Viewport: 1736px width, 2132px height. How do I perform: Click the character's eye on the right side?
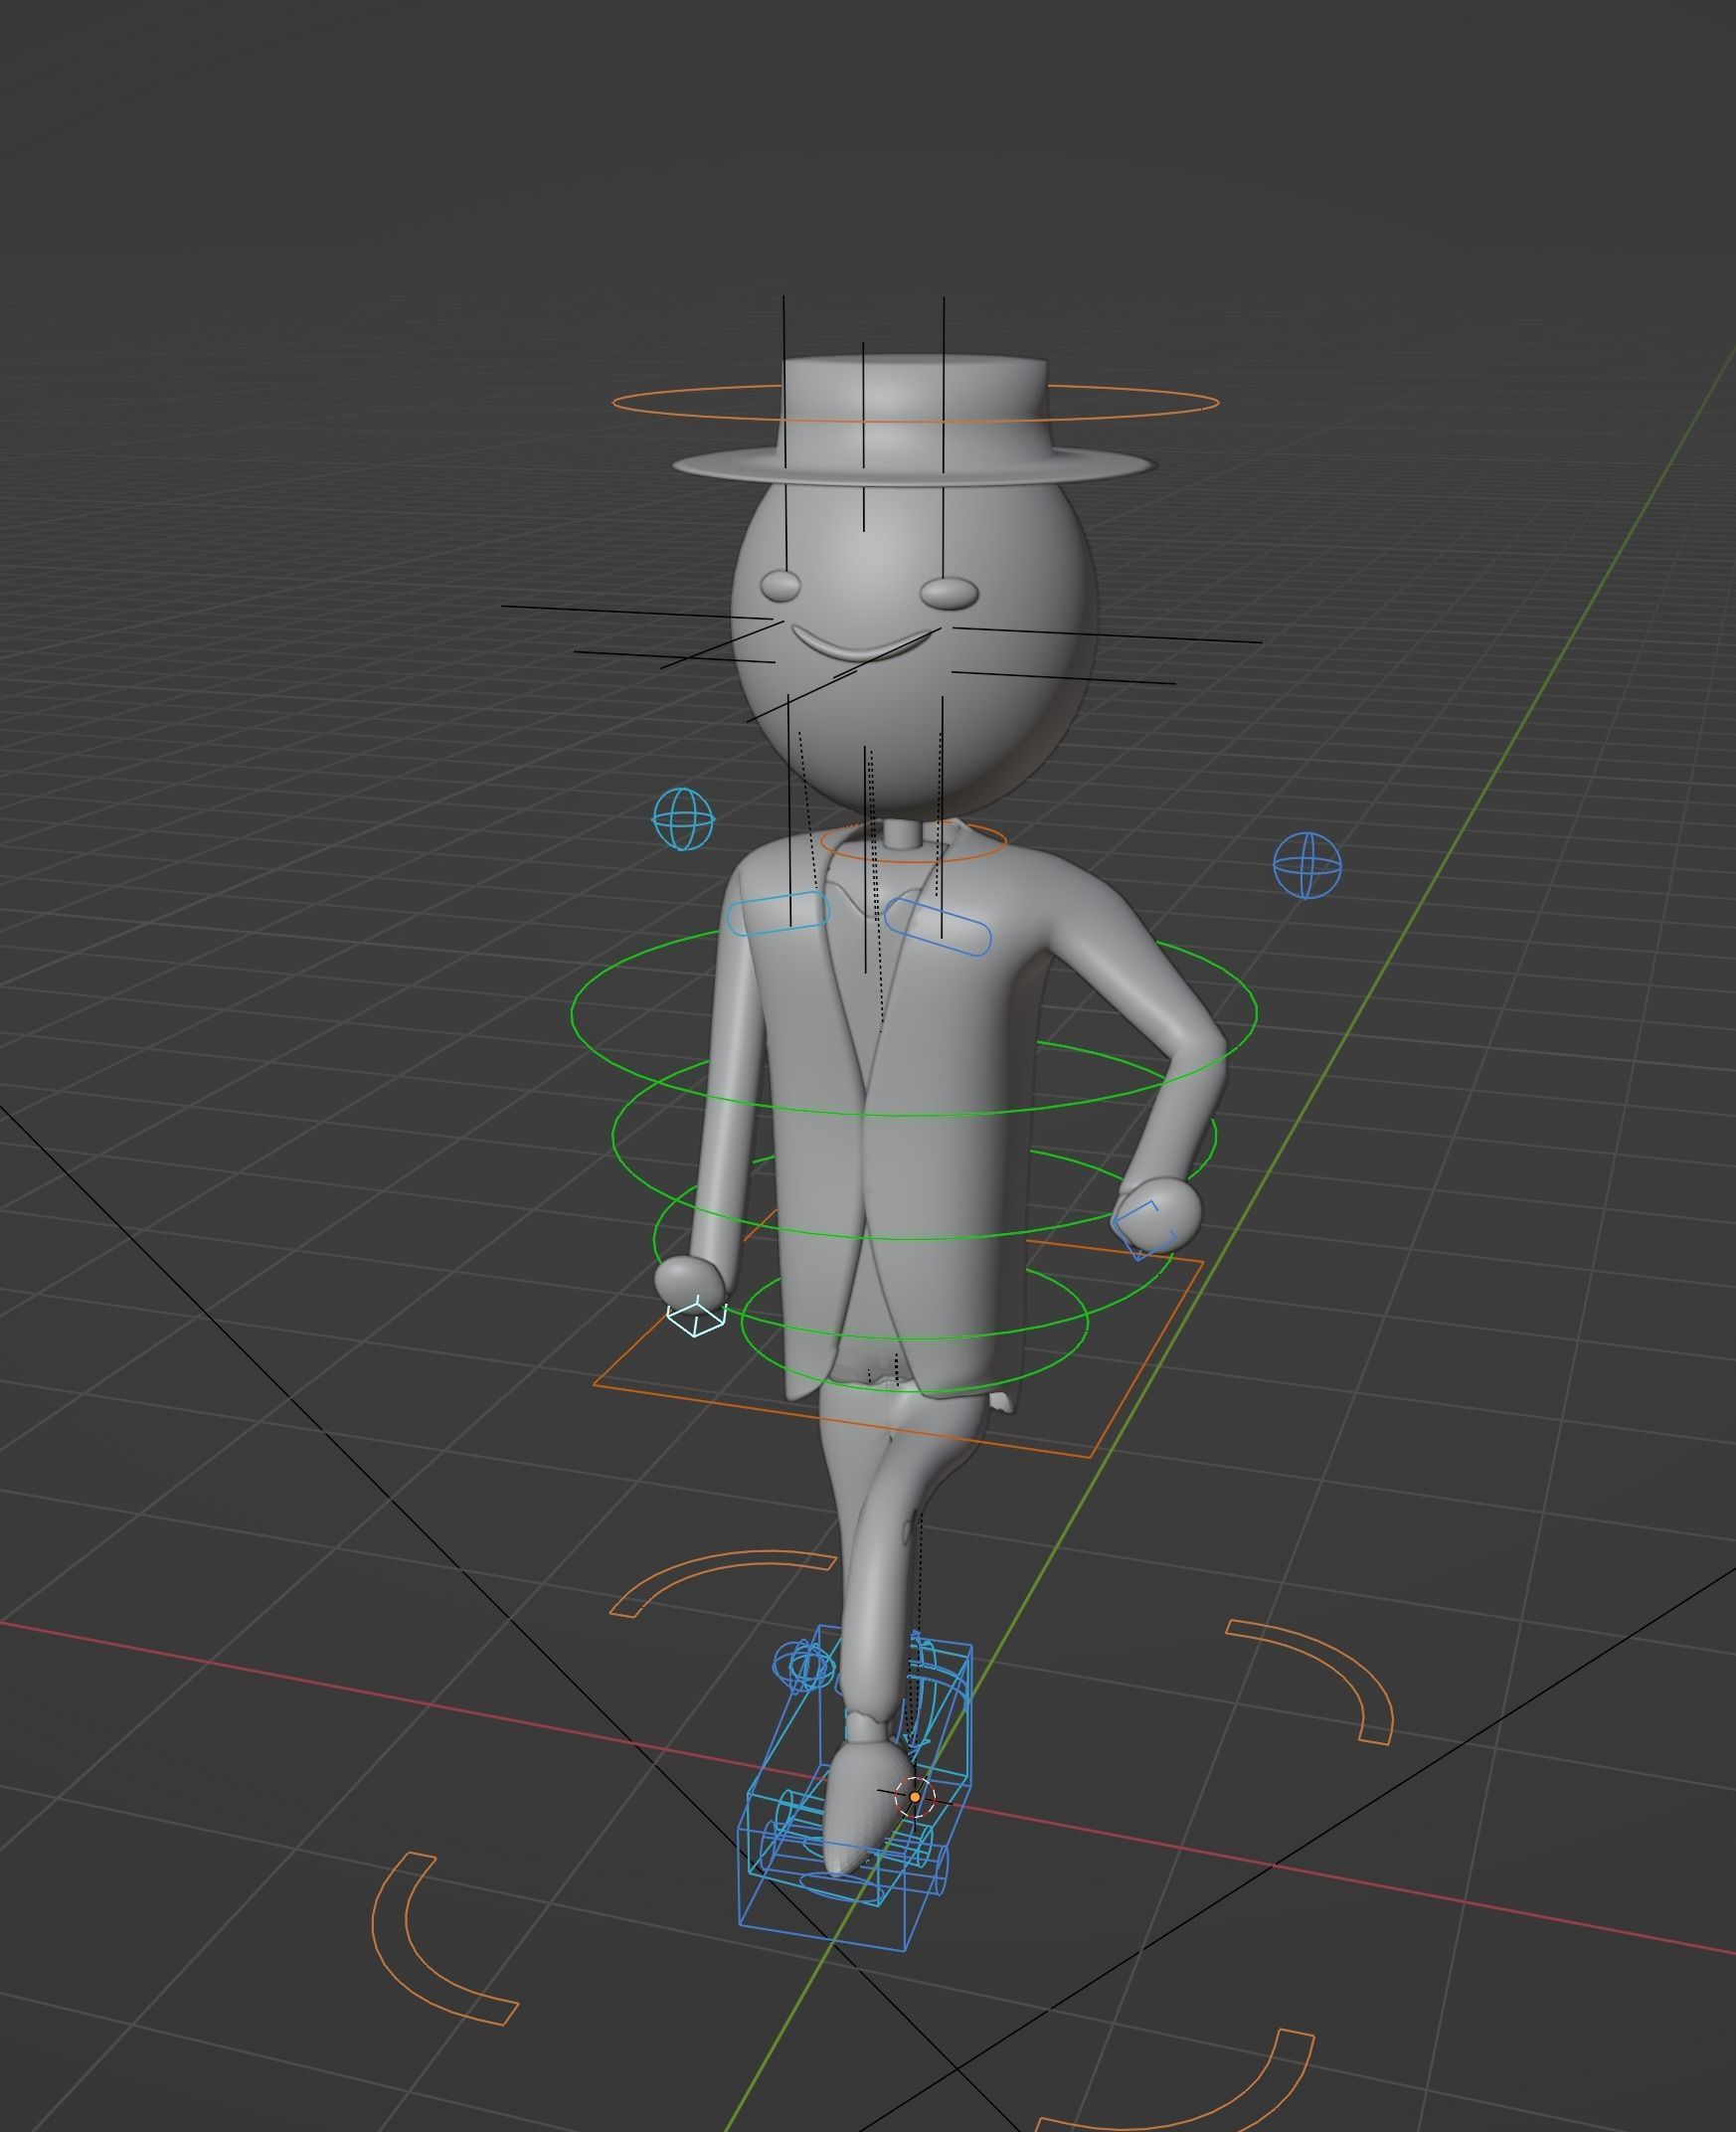click(948, 593)
